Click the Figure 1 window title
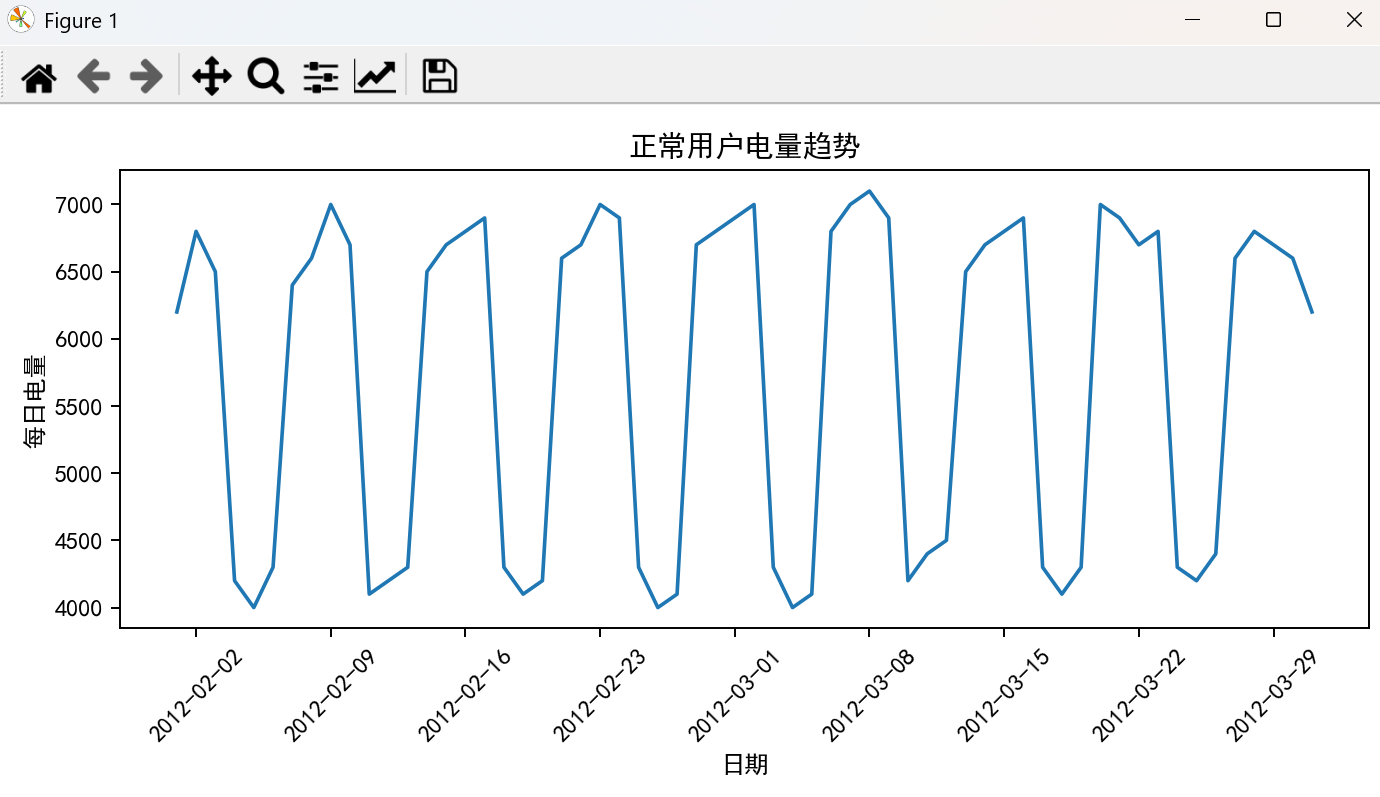 coord(81,21)
